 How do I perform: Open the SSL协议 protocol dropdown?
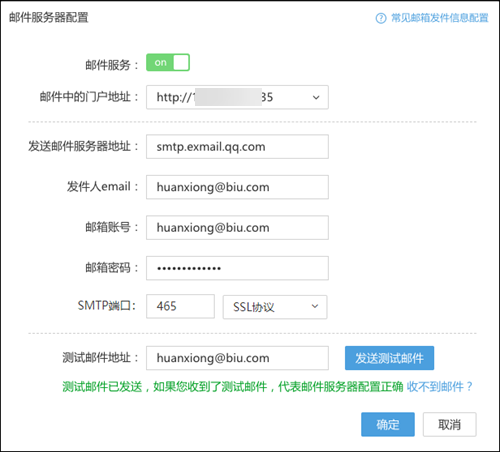[x=275, y=307]
